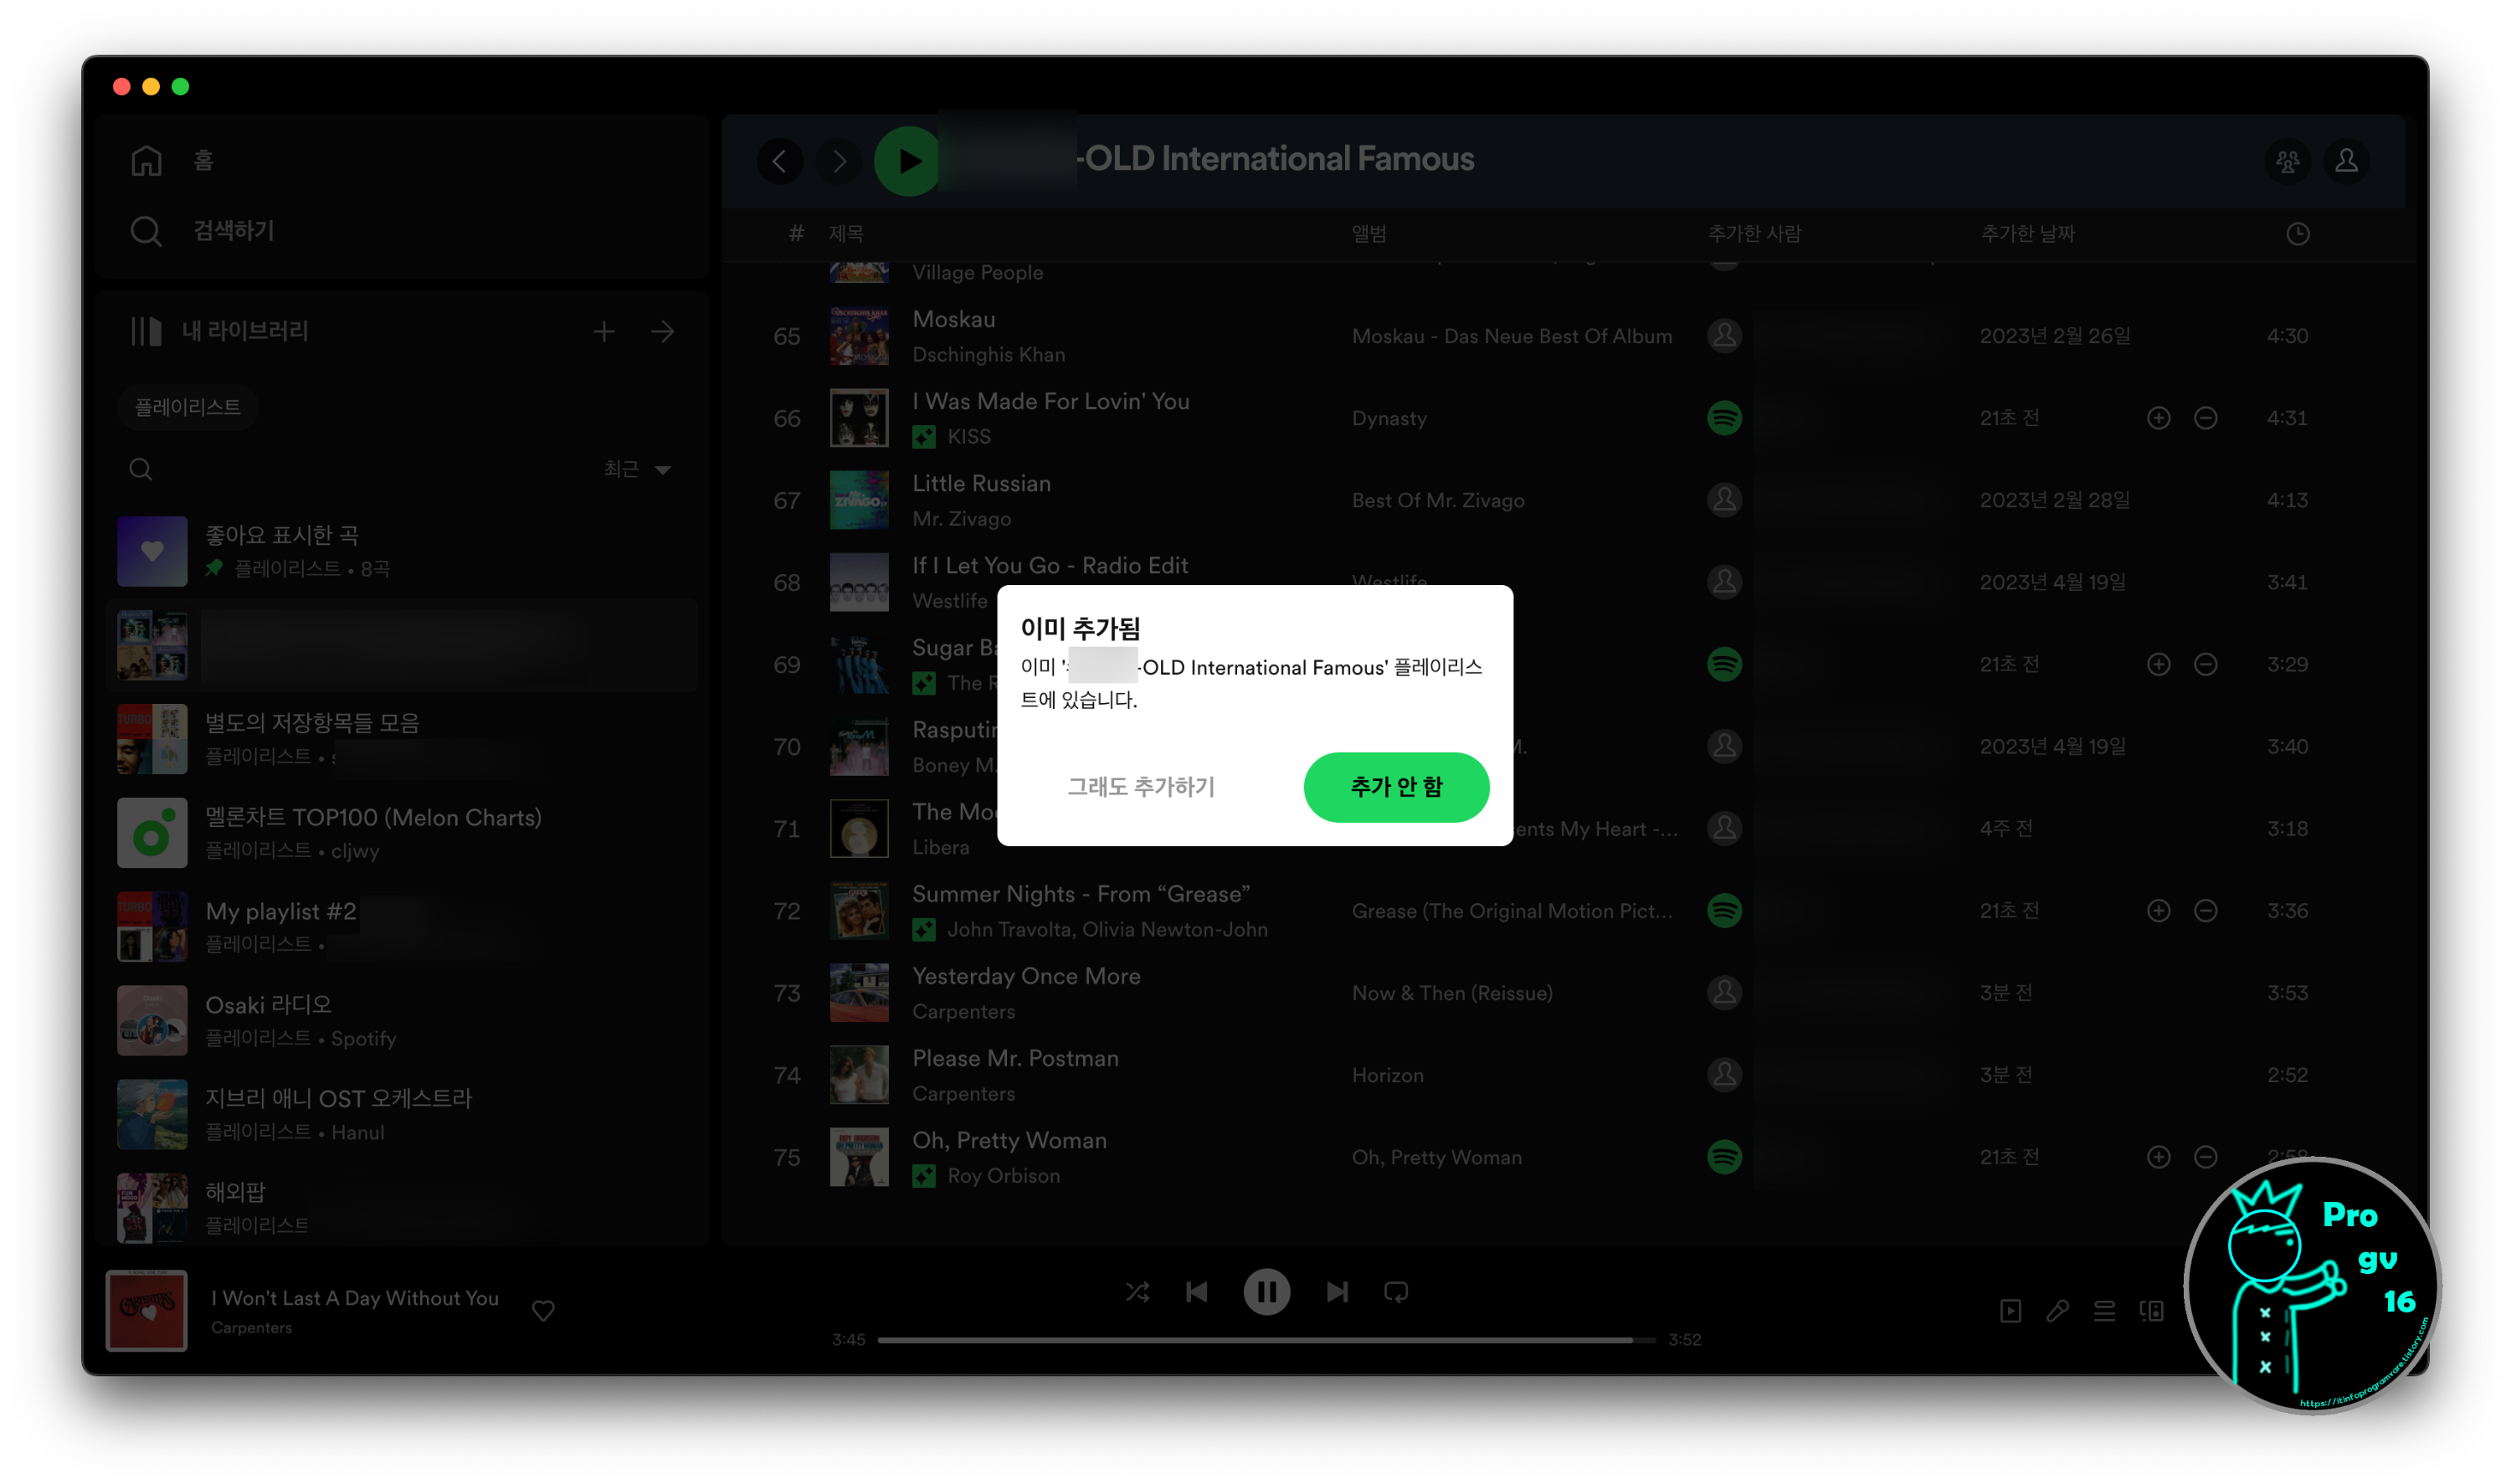This screenshot has height=1484, width=2511.
Task: Toggle shuffle playback
Action: tap(1137, 1292)
